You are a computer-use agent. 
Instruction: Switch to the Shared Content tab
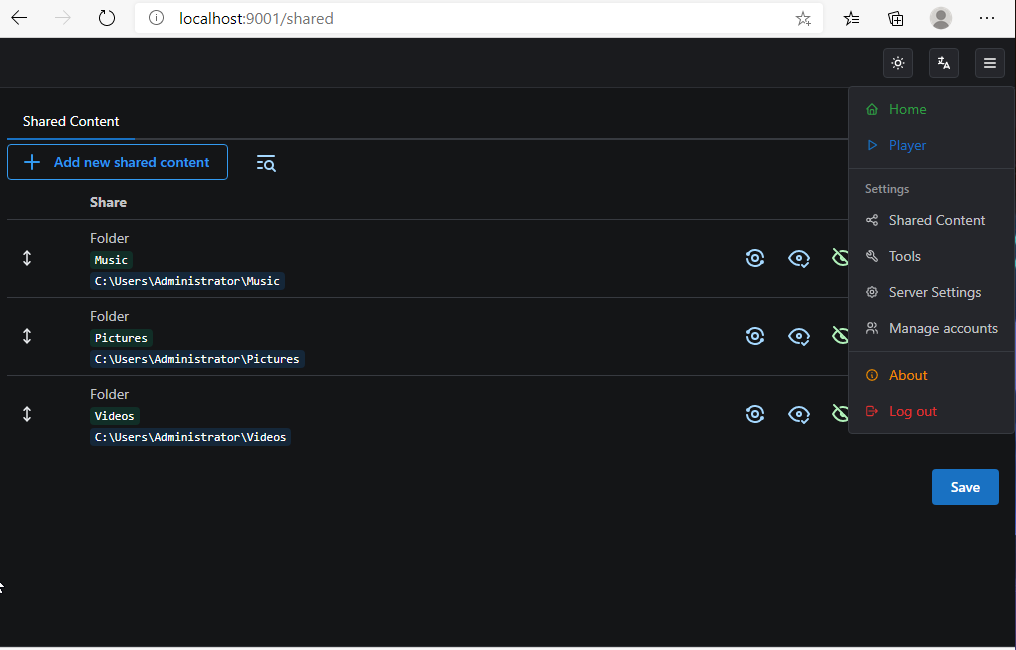point(70,121)
